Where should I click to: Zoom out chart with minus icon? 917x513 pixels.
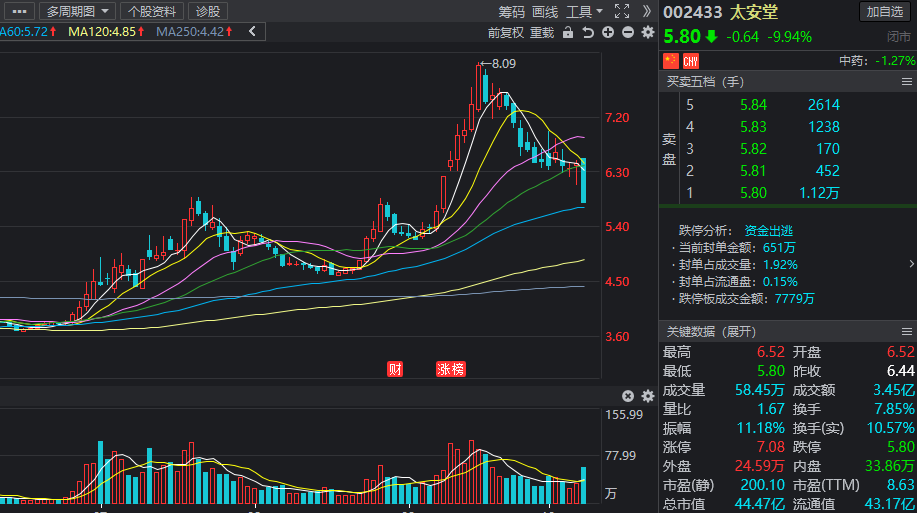pos(628,32)
